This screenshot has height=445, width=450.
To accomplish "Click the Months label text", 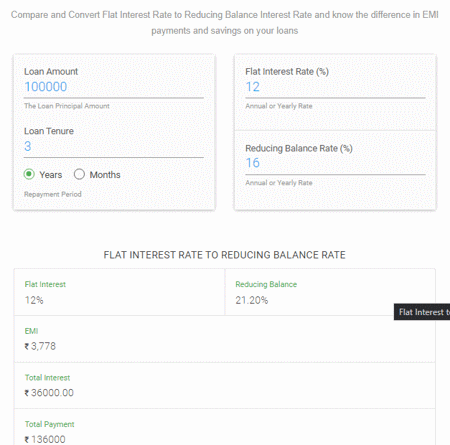I will [105, 175].
